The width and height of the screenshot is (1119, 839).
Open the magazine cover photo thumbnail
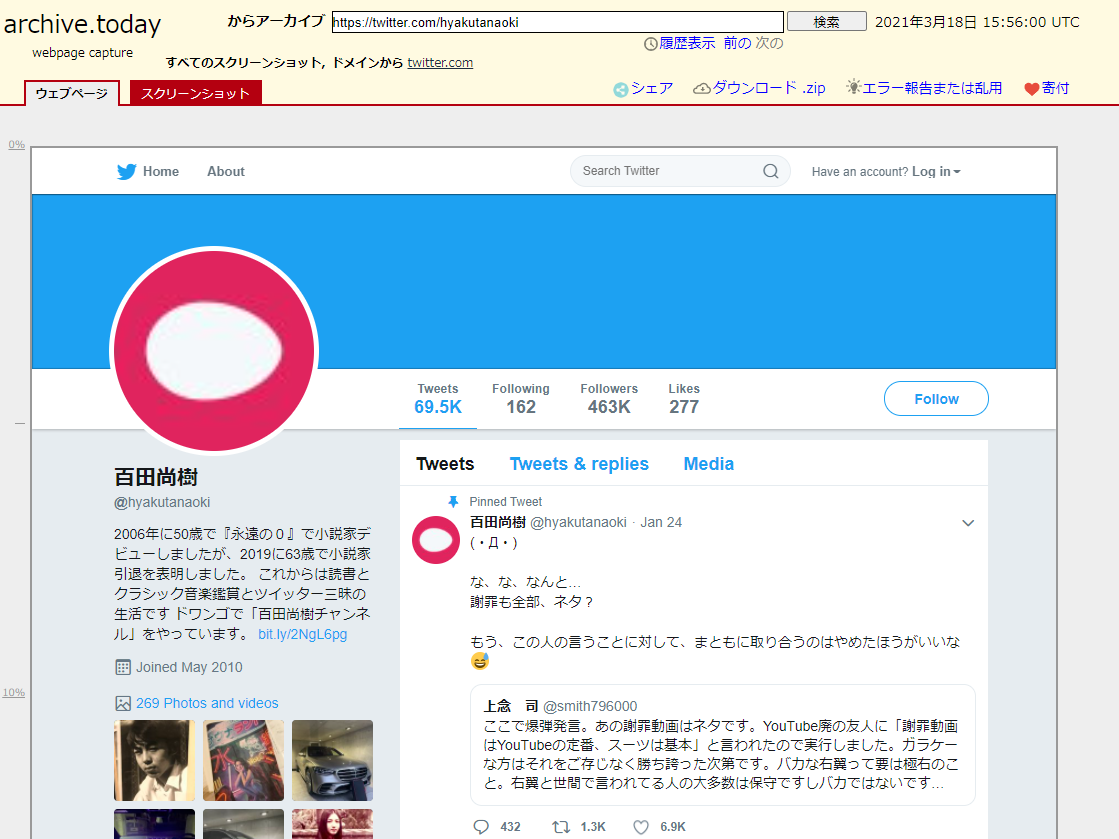coord(243,761)
